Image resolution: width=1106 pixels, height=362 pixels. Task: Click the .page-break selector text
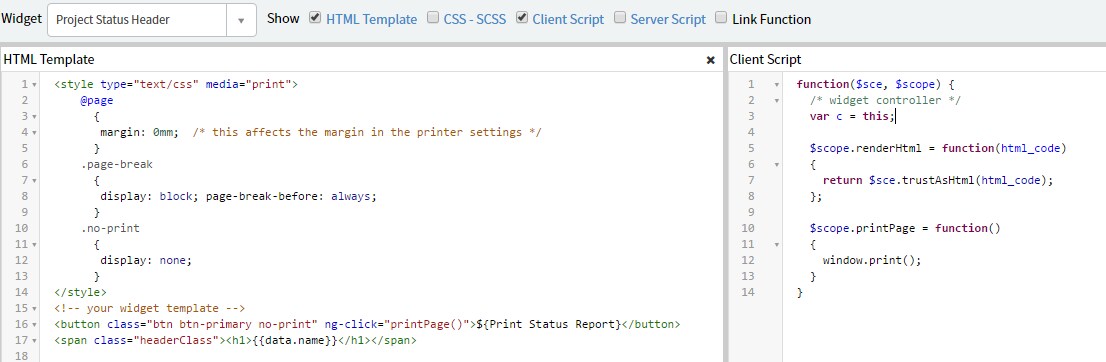(116, 164)
